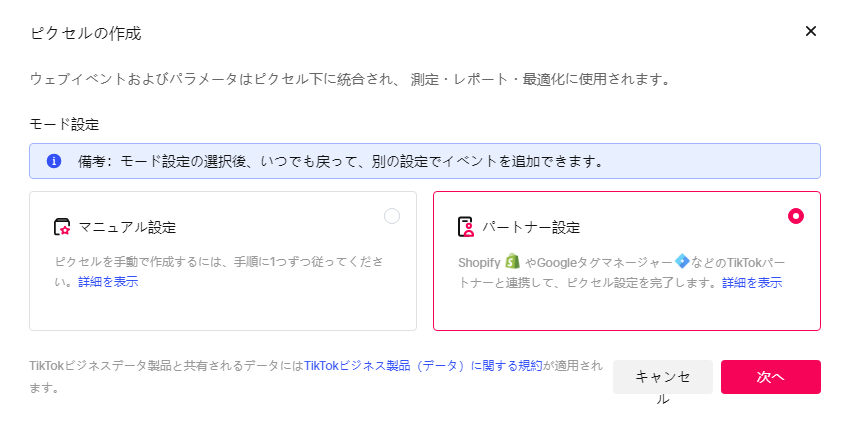Select the マニュアル設定 radio button
This screenshot has width=850, height=422.
[x=392, y=216]
